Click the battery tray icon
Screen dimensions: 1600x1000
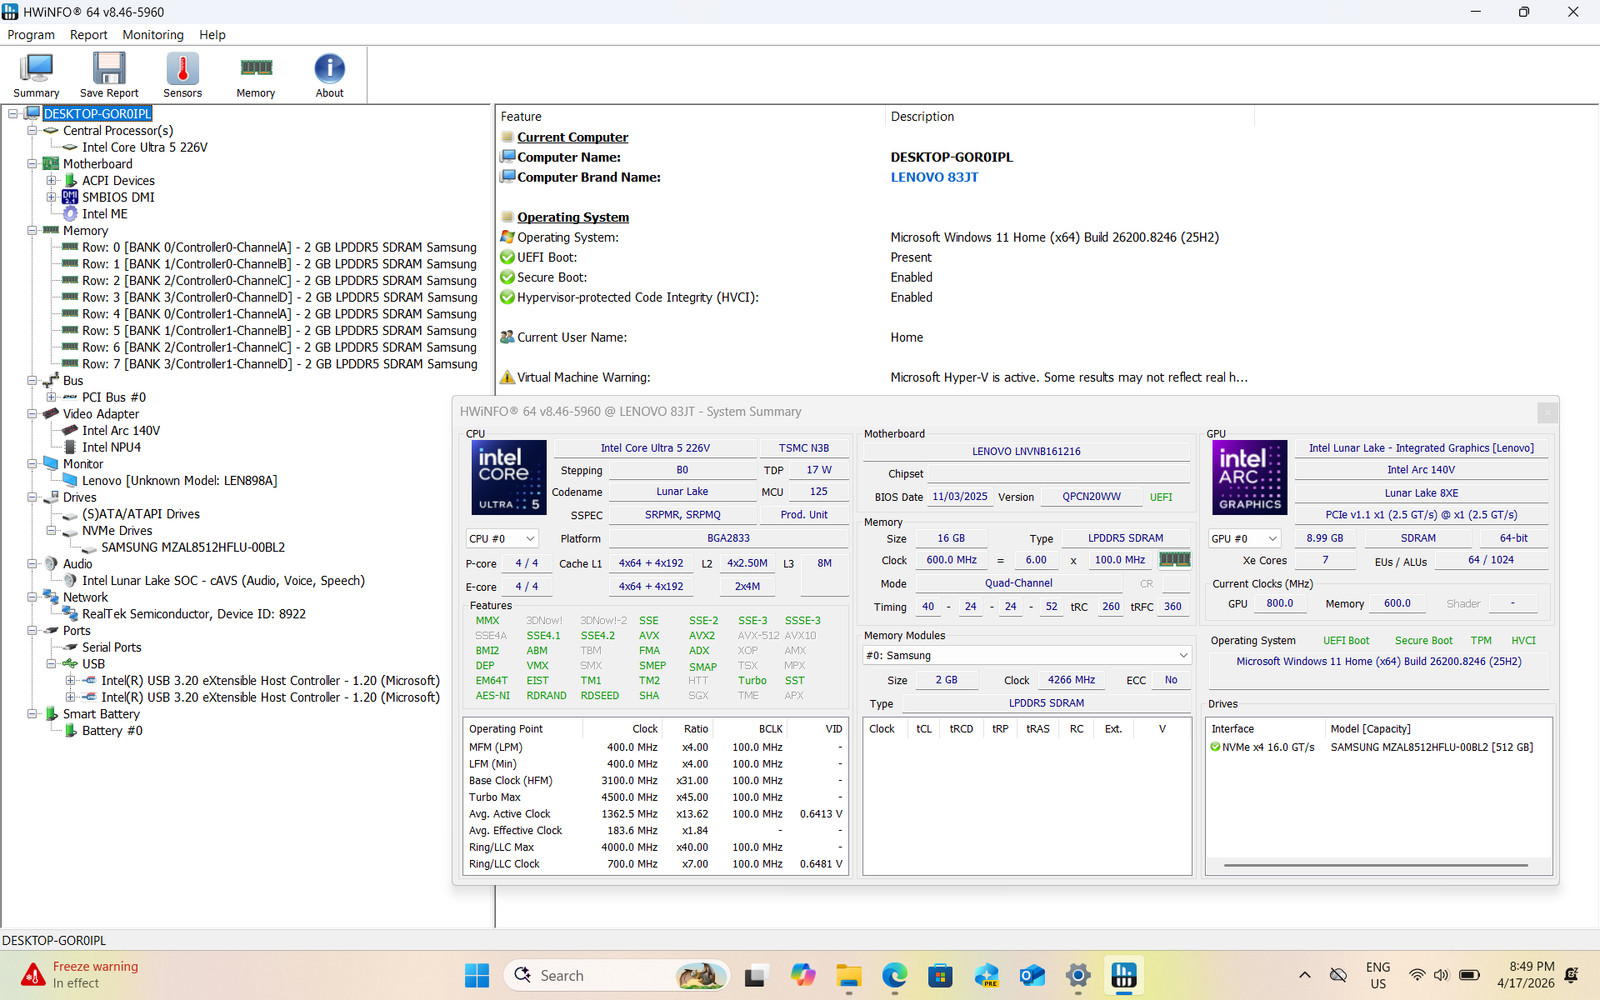pos(1469,975)
